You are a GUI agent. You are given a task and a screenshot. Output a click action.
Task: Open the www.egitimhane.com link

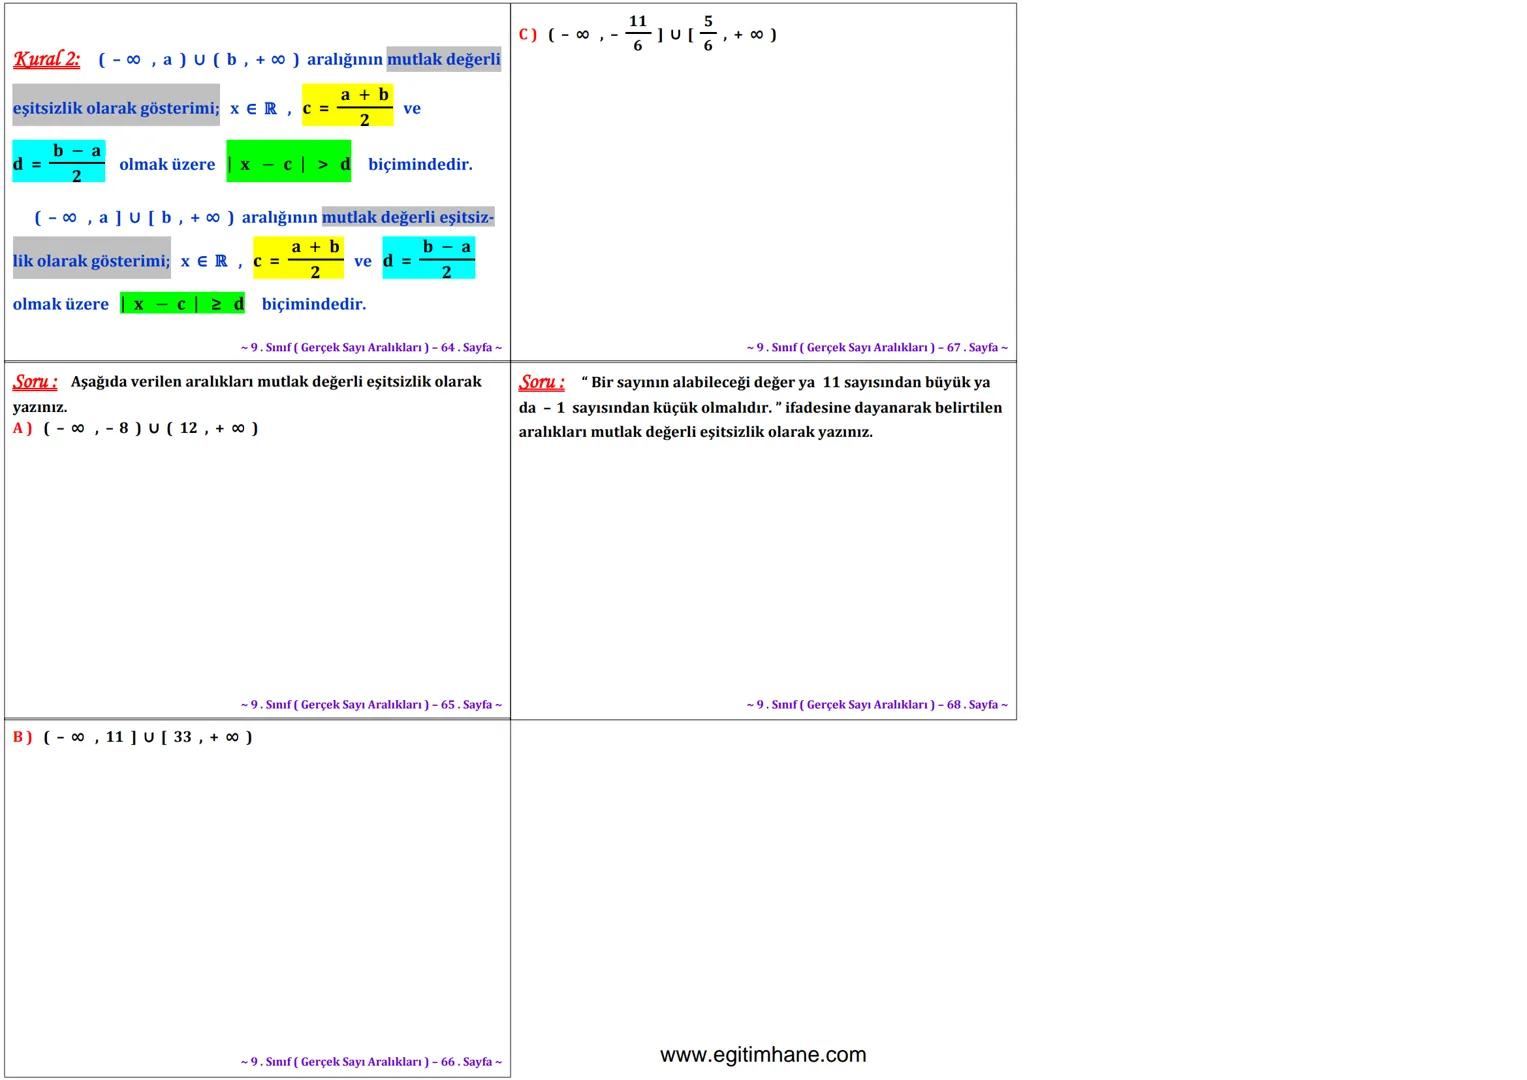point(763,1054)
